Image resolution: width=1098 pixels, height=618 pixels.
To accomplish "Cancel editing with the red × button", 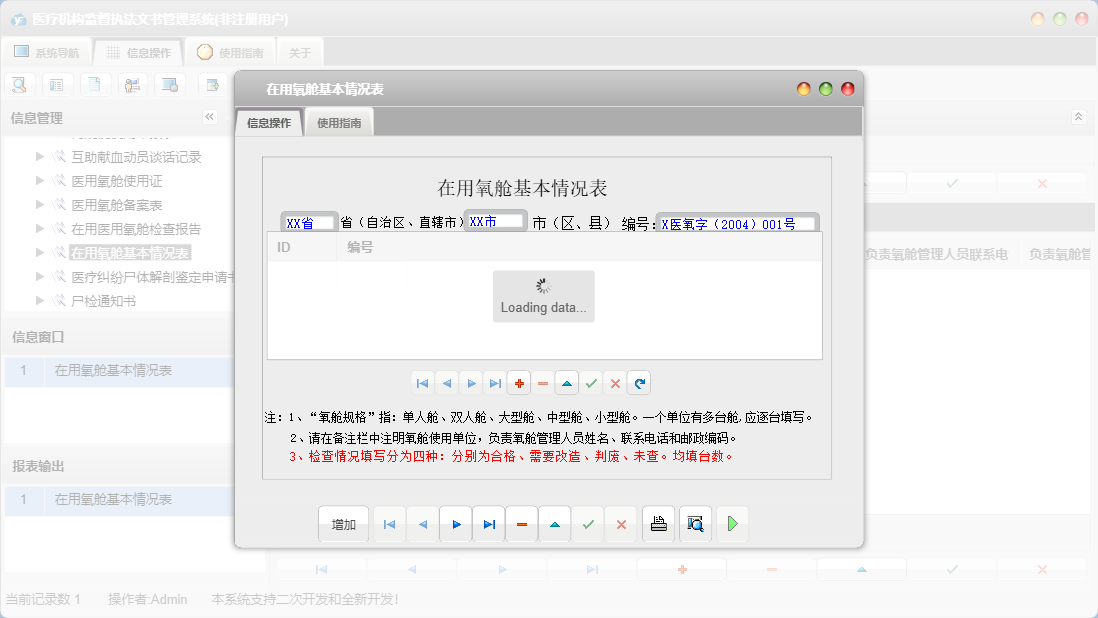I will click(621, 524).
